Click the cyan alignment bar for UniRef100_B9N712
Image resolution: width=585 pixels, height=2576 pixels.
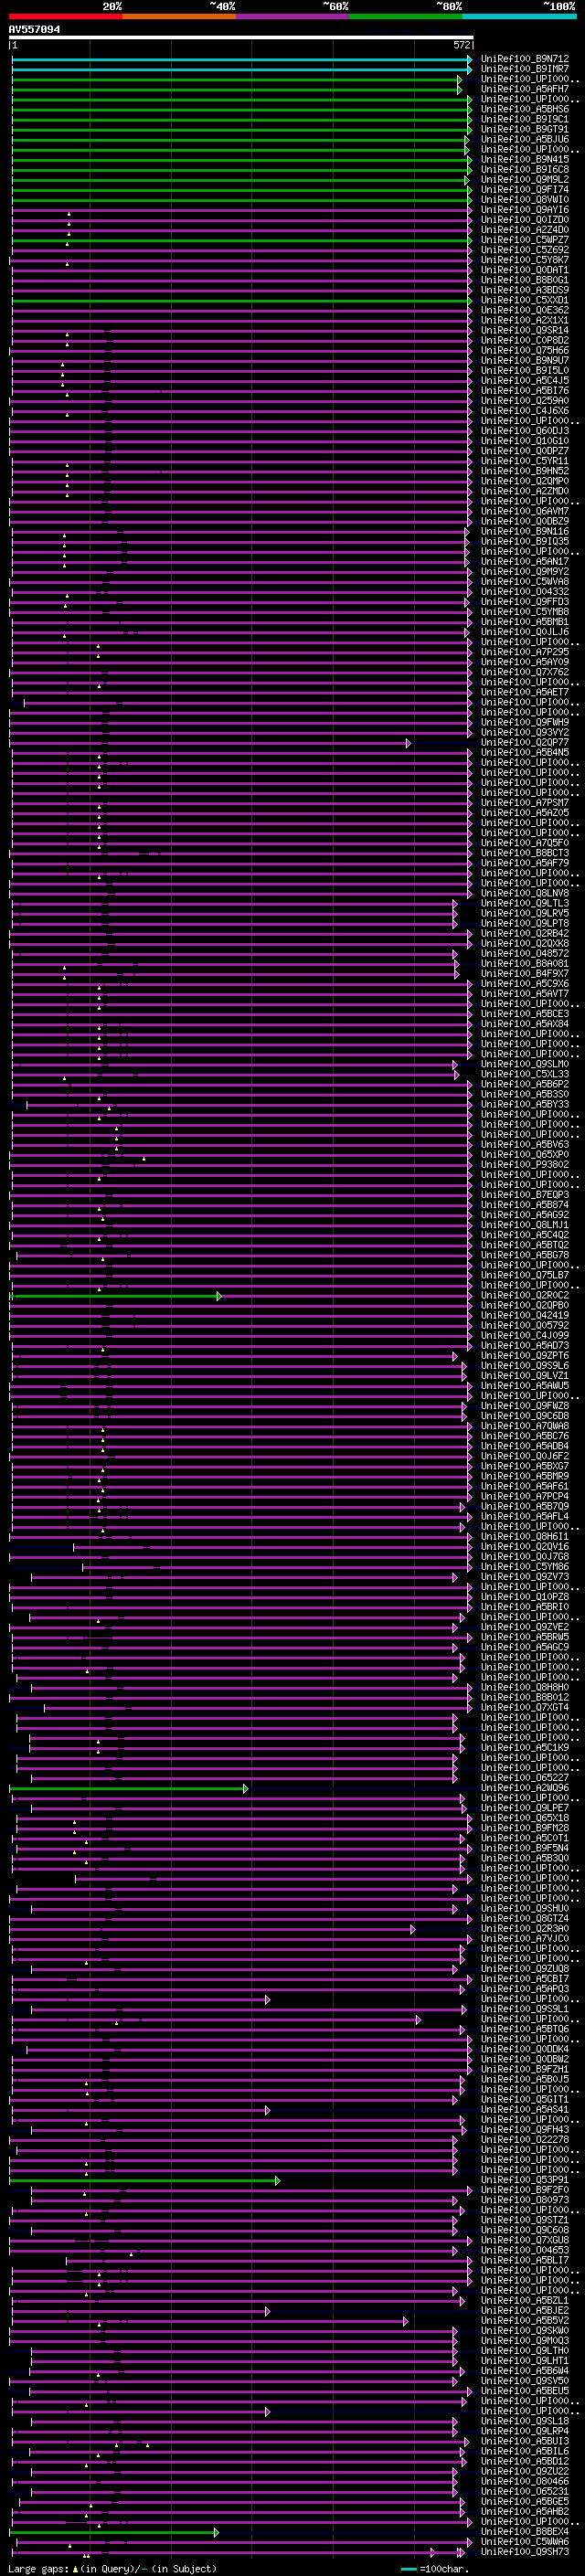pyautogui.click(x=241, y=60)
